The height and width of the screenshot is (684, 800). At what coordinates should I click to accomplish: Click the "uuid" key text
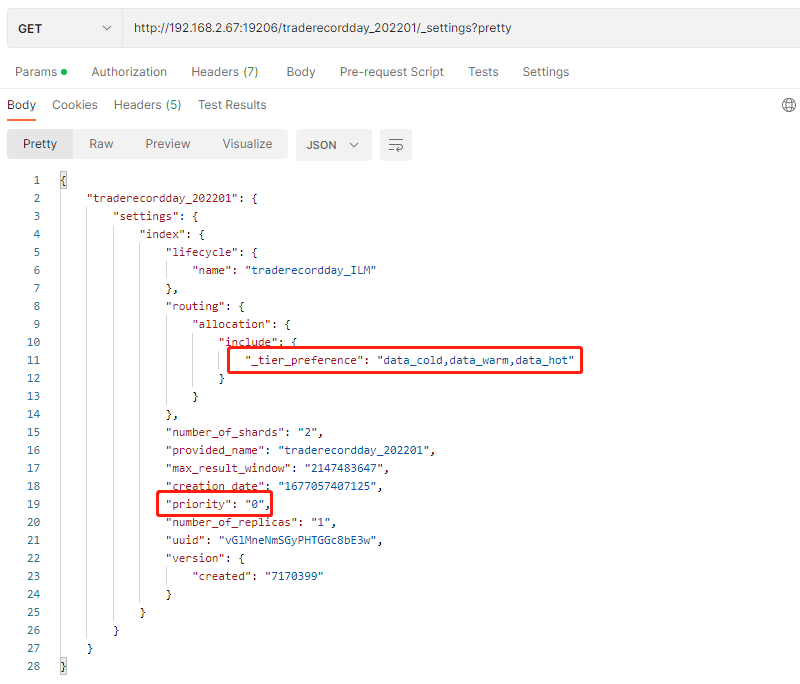pyautogui.click(x=186, y=540)
